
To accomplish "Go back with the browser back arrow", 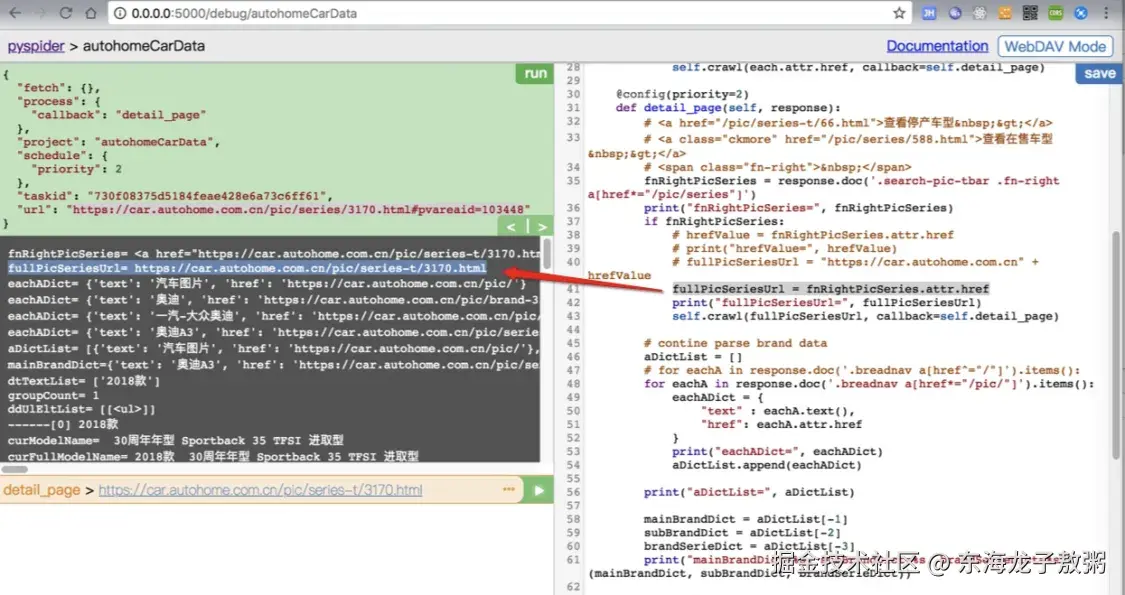I will (x=14, y=13).
